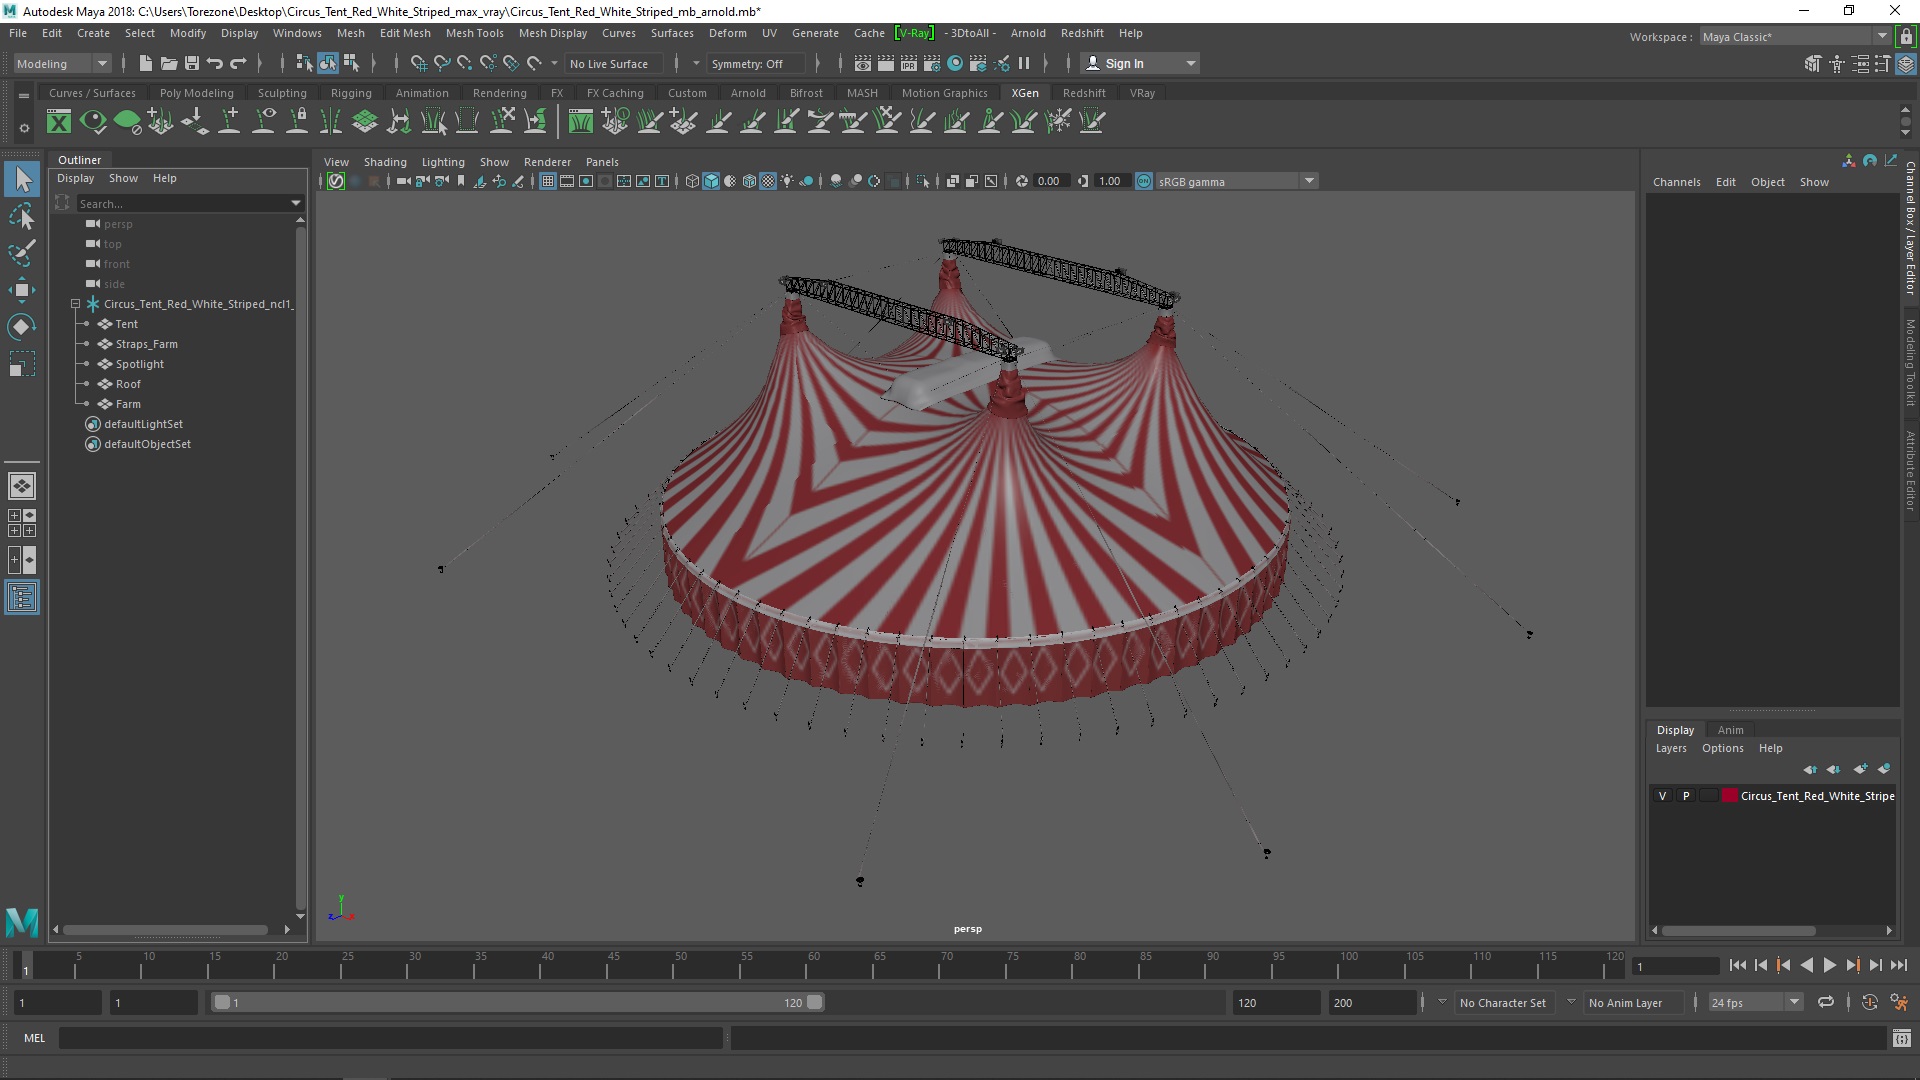This screenshot has height=1080, width=1920.
Task: Toggle use all lights viewport icon
Action: 788,181
